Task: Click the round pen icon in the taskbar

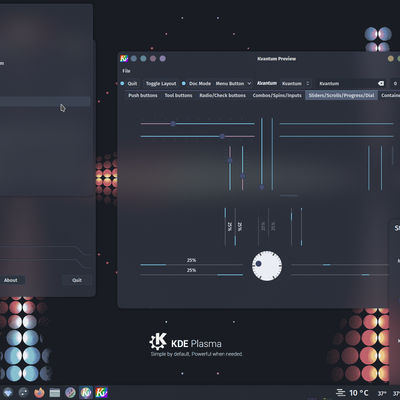Action: [70, 392]
